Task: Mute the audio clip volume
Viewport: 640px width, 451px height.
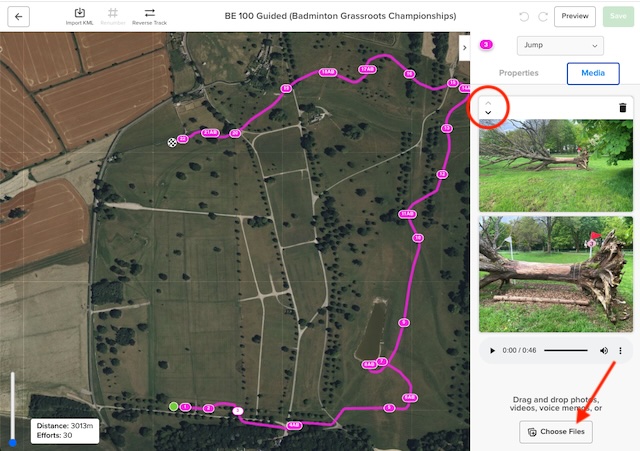Action: [604, 351]
